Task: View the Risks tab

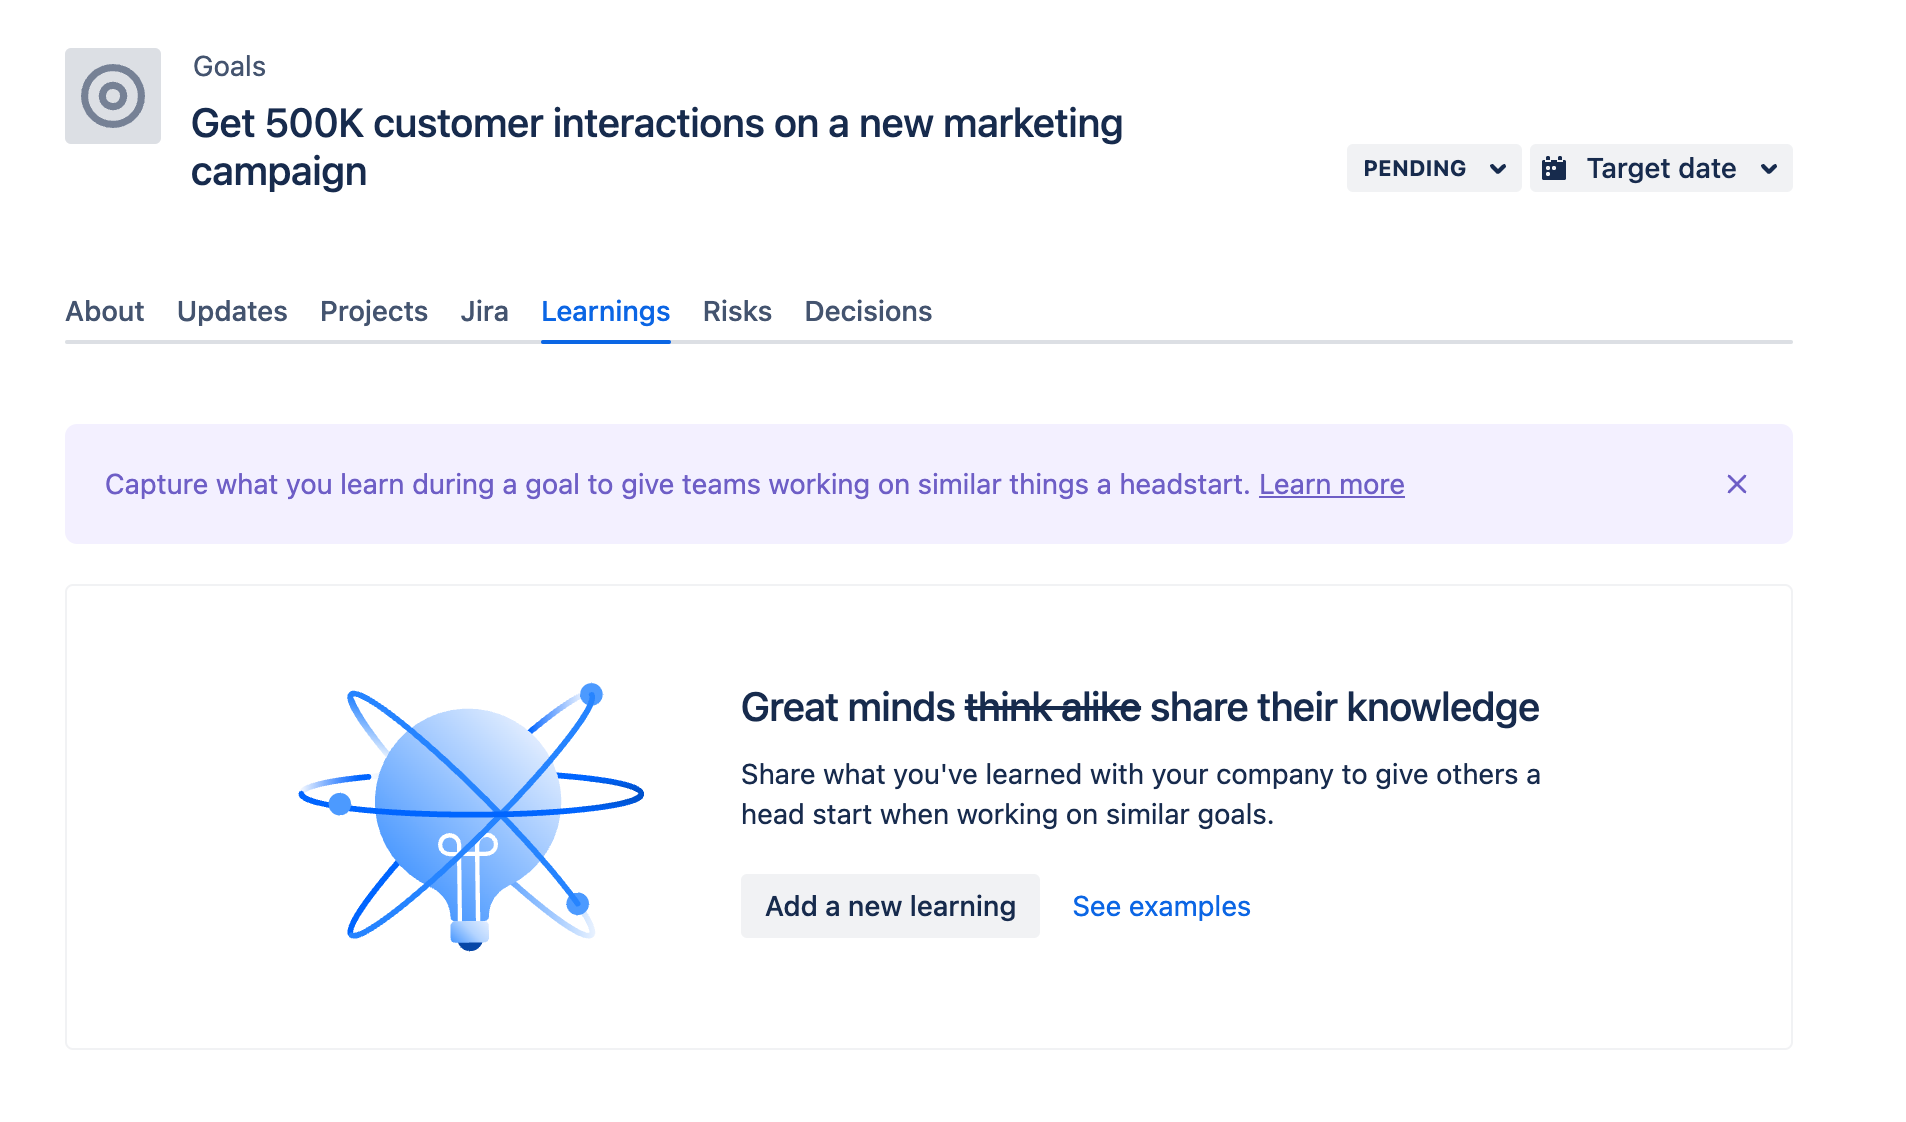Action: coord(737,311)
